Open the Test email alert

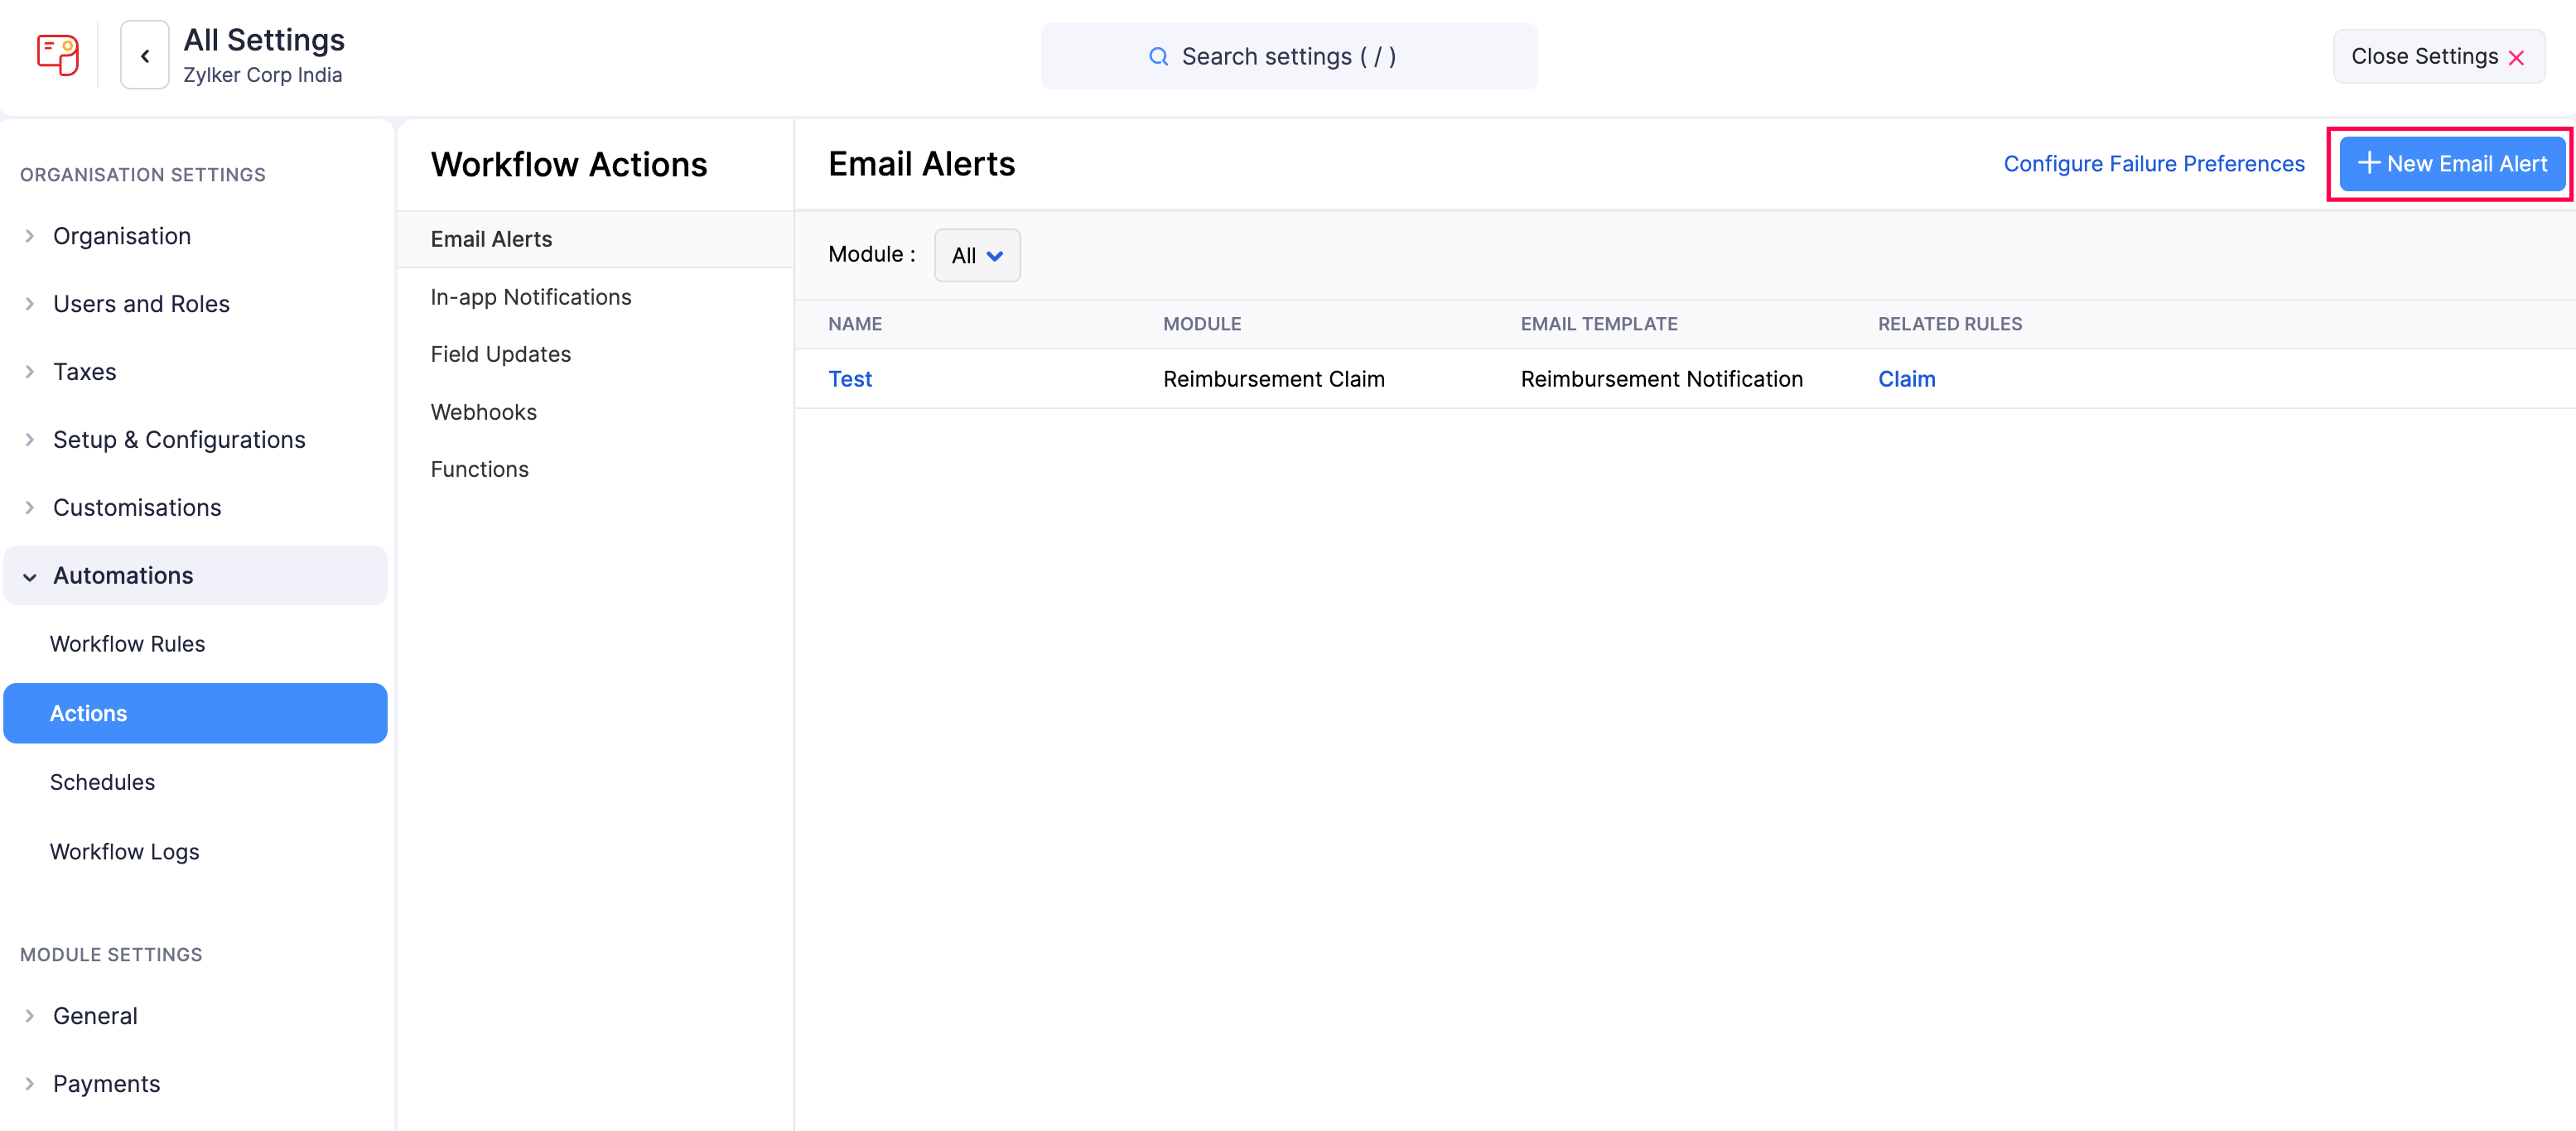click(x=850, y=379)
